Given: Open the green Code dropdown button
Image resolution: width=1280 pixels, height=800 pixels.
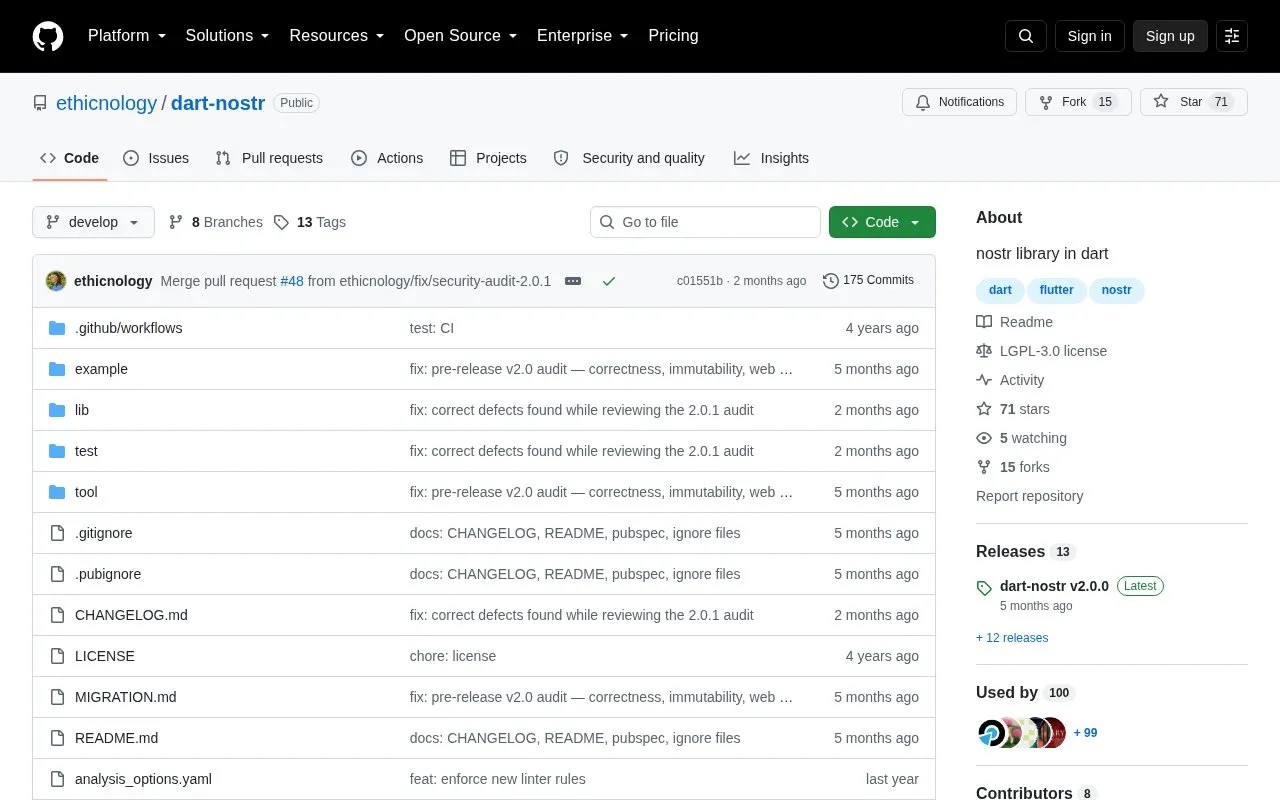Looking at the screenshot, I should click(882, 222).
